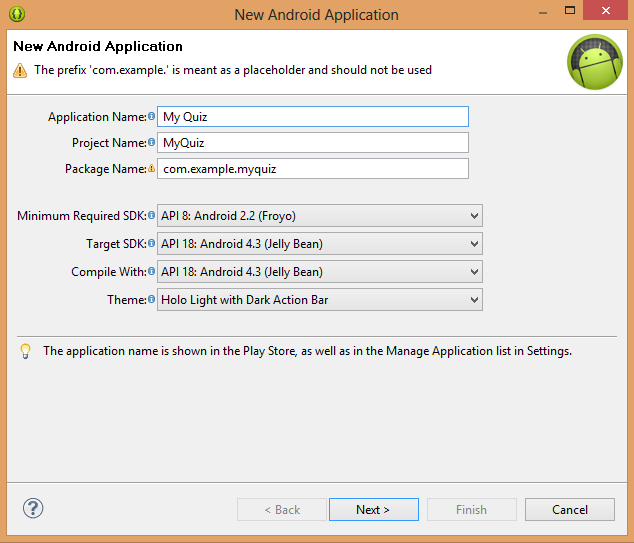Image resolution: width=634 pixels, height=543 pixels.
Task: Click info icon next to Project Name
Action: [x=151, y=142]
